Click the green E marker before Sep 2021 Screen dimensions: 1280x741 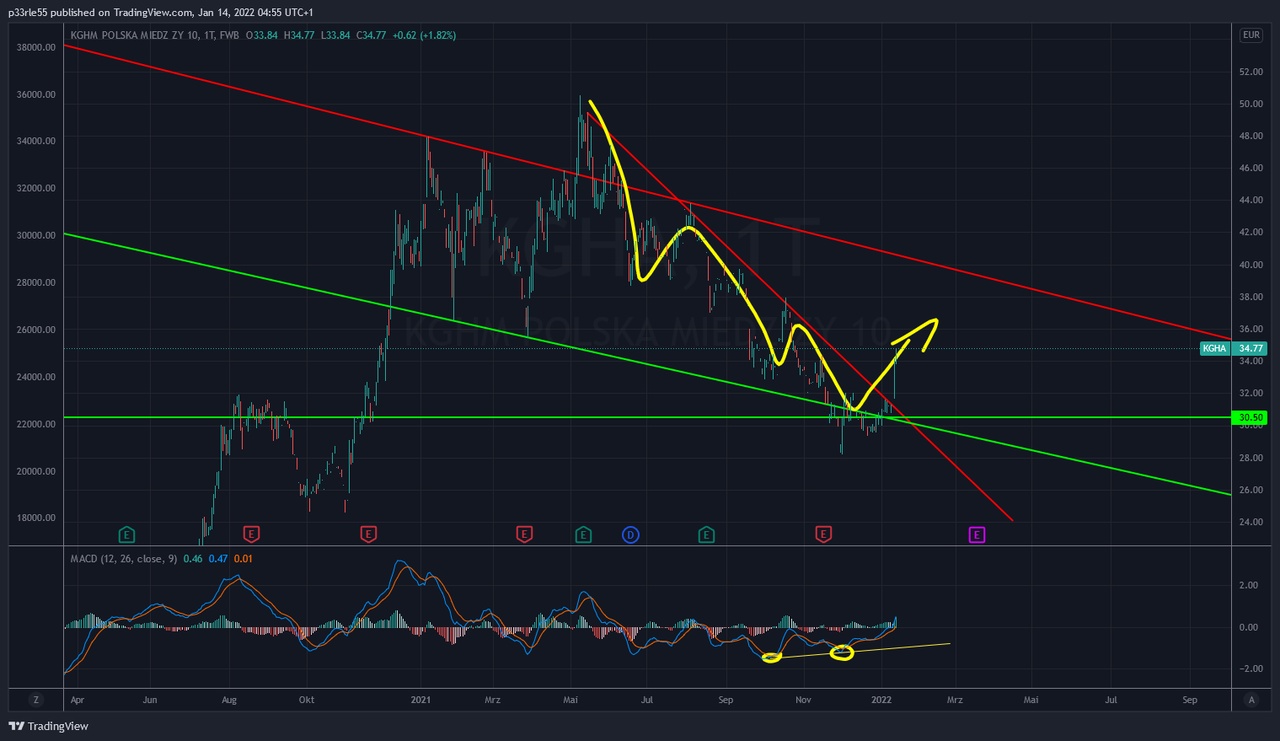[x=706, y=535]
